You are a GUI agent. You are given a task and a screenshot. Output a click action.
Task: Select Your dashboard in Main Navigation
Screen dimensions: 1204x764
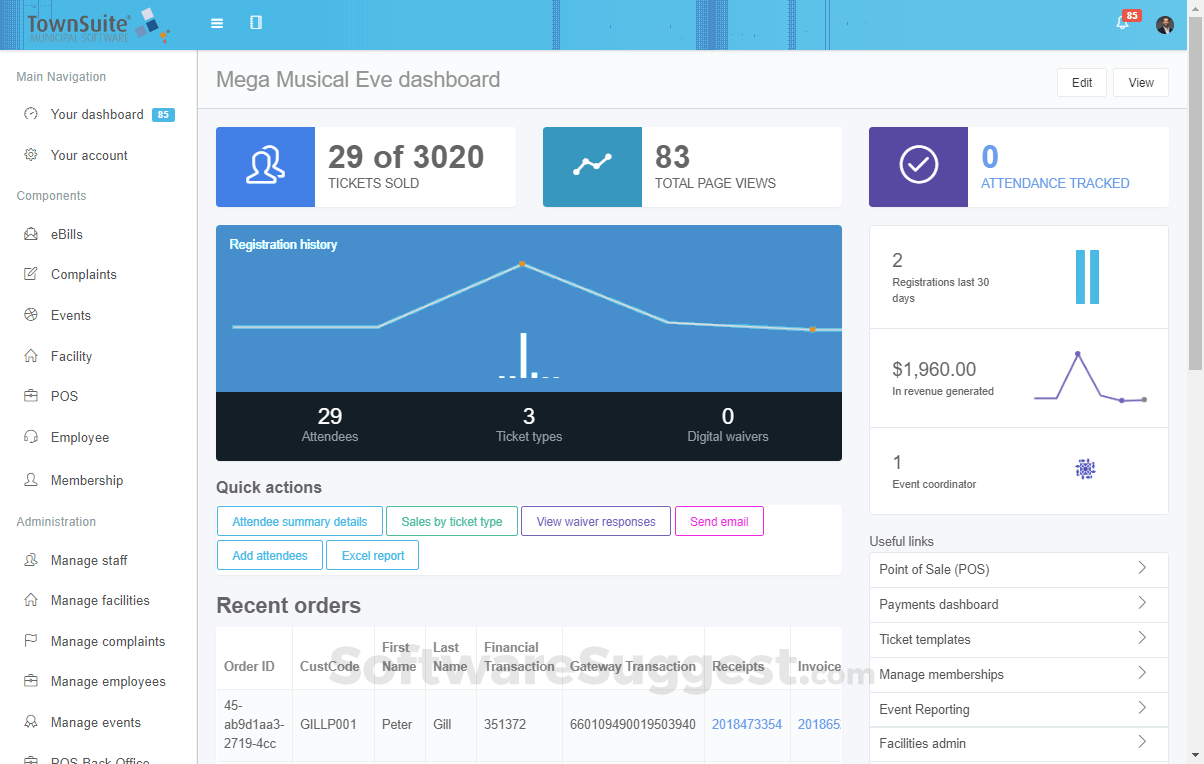pyautogui.click(x=95, y=114)
